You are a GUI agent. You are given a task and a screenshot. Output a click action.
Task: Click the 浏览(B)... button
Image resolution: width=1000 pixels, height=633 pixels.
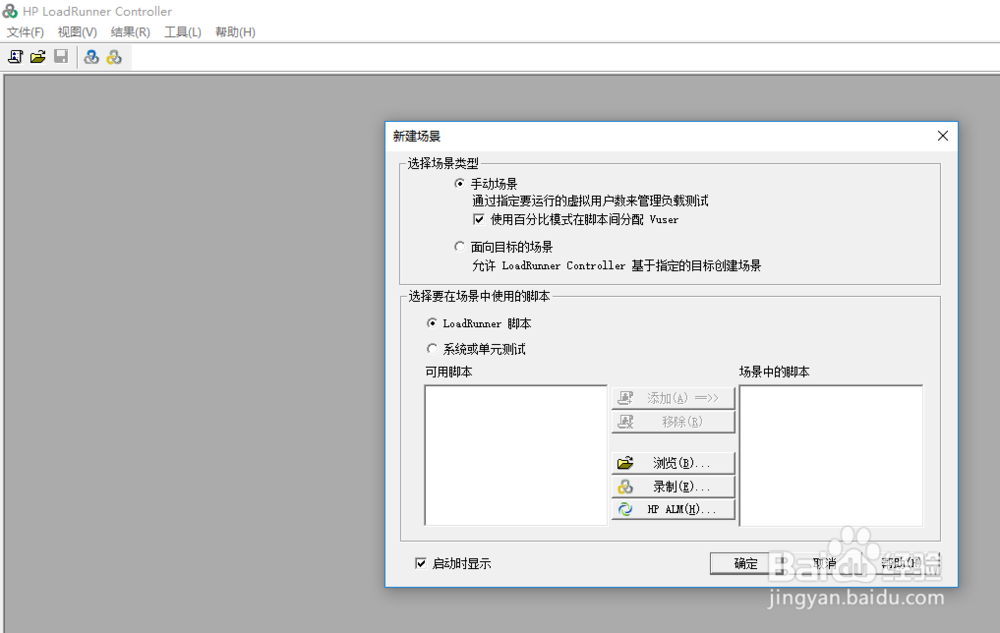click(x=673, y=463)
